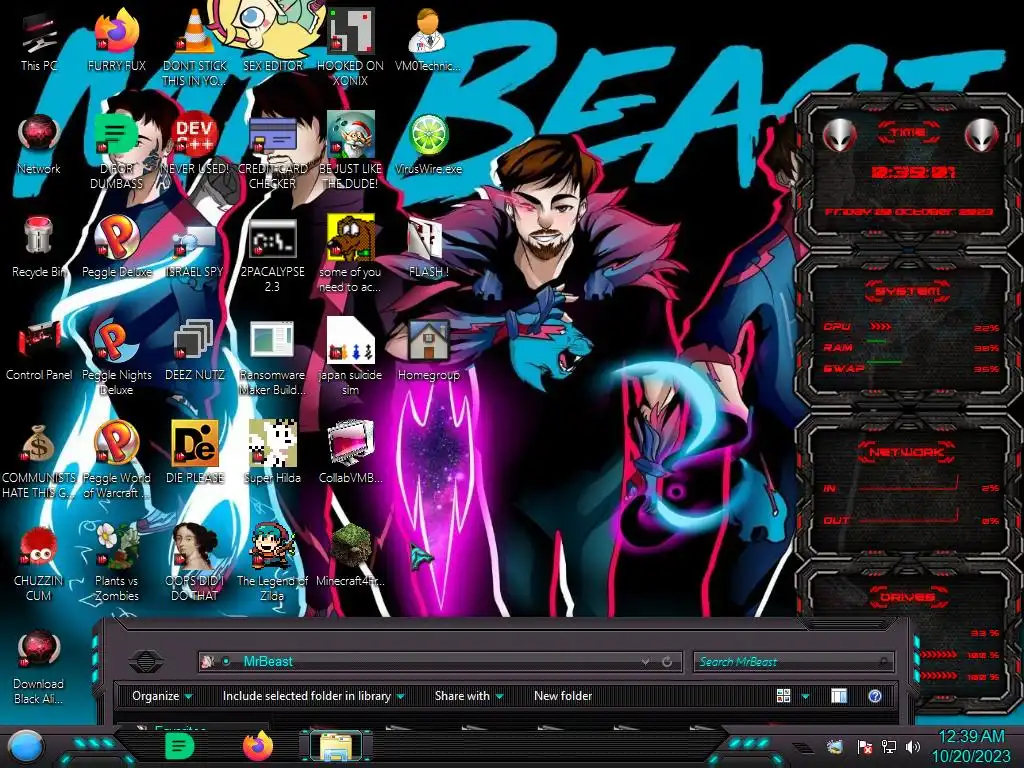The image size is (1024, 768).
Task: Expand the MrBeast address bar history arrow
Action: 645,662
